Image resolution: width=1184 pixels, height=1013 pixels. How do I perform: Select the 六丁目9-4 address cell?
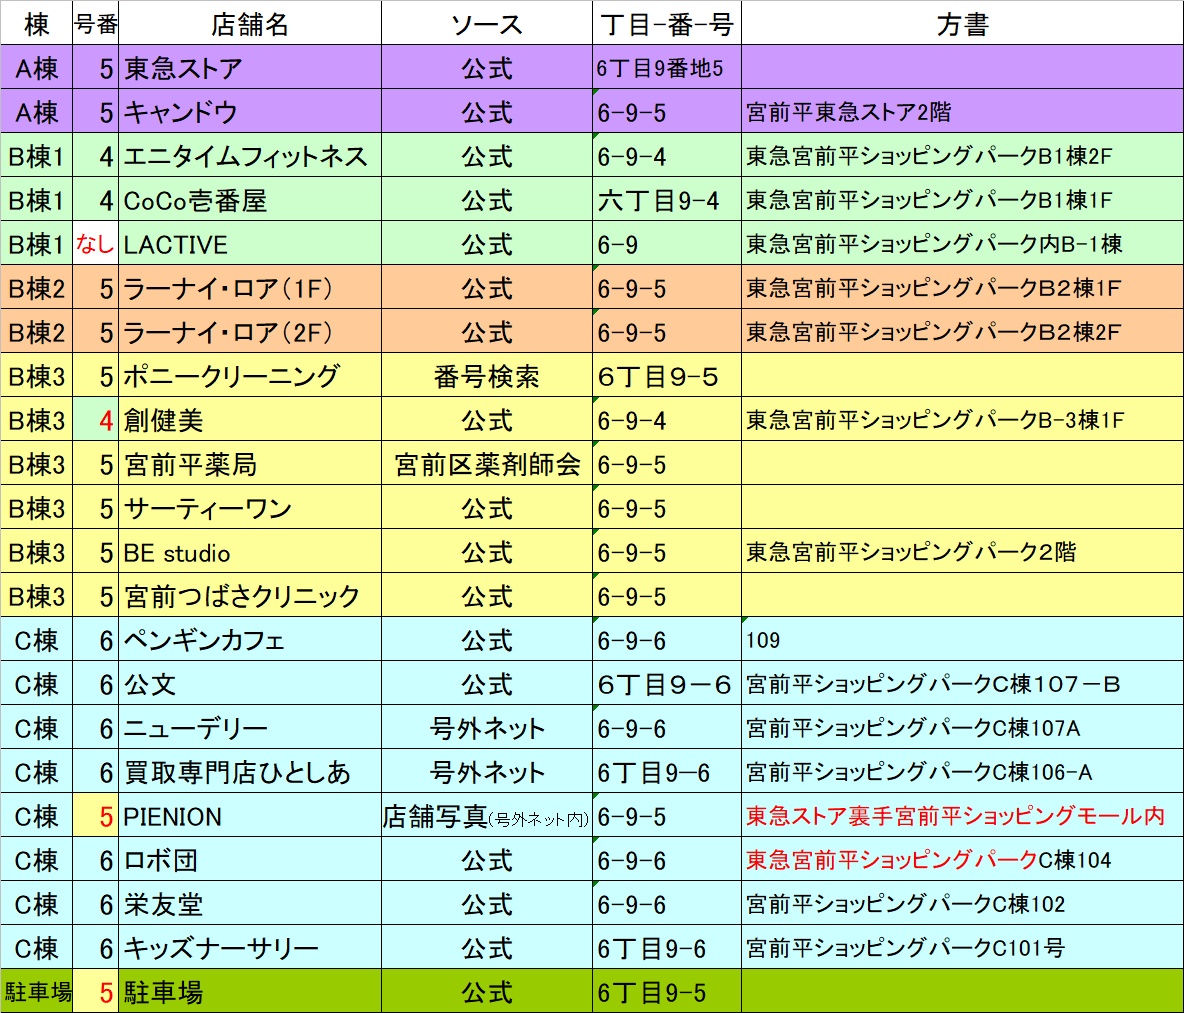(668, 199)
